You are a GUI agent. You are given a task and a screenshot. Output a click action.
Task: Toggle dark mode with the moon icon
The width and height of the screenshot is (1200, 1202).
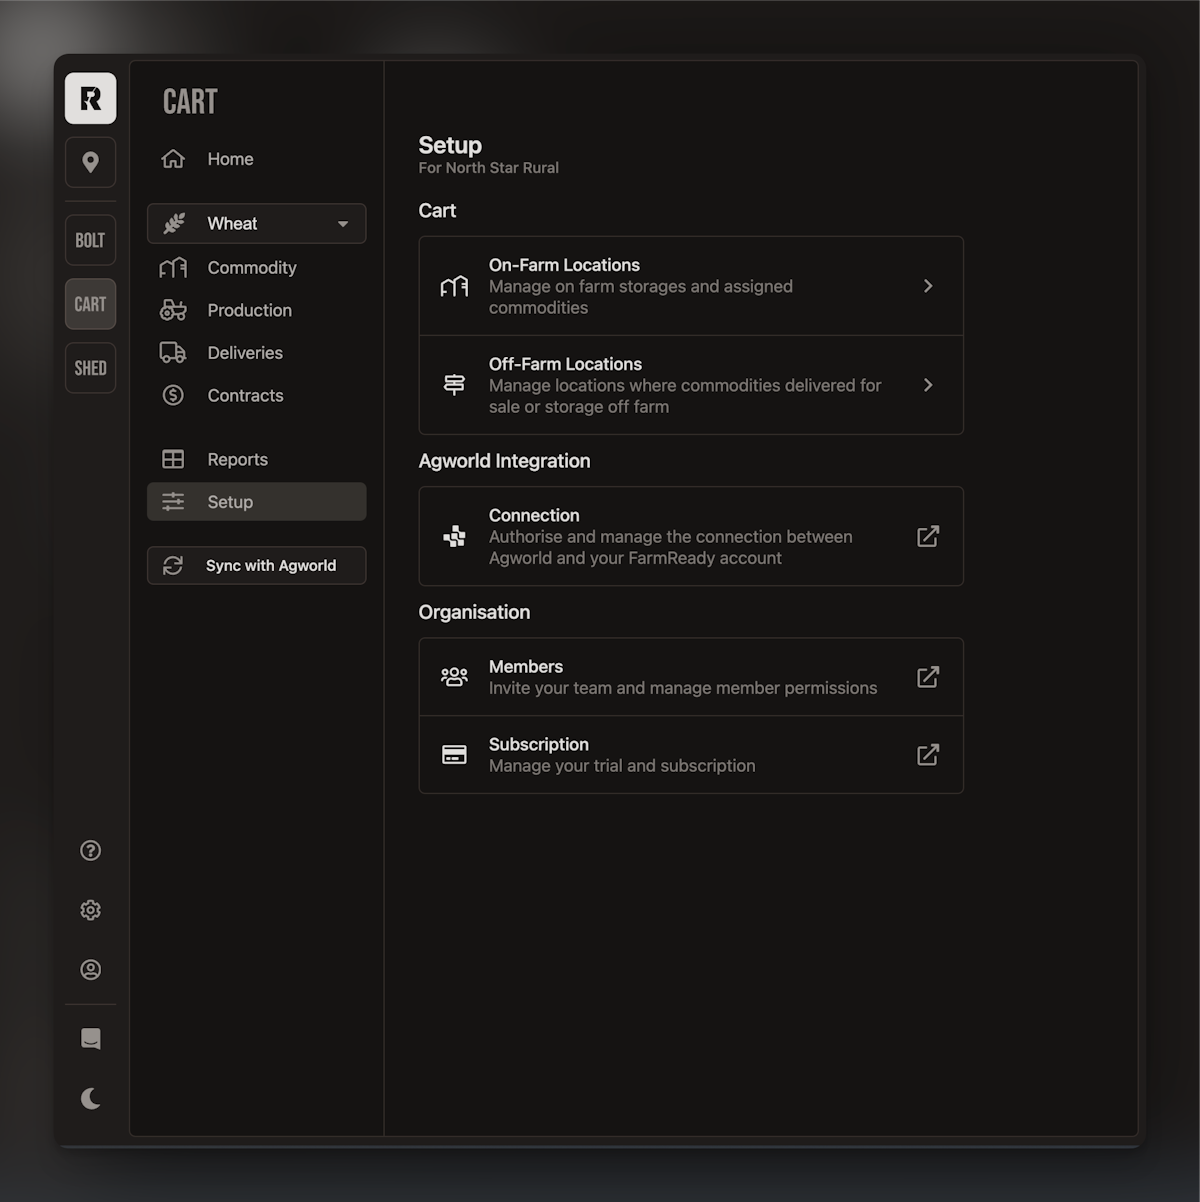point(90,1099)
